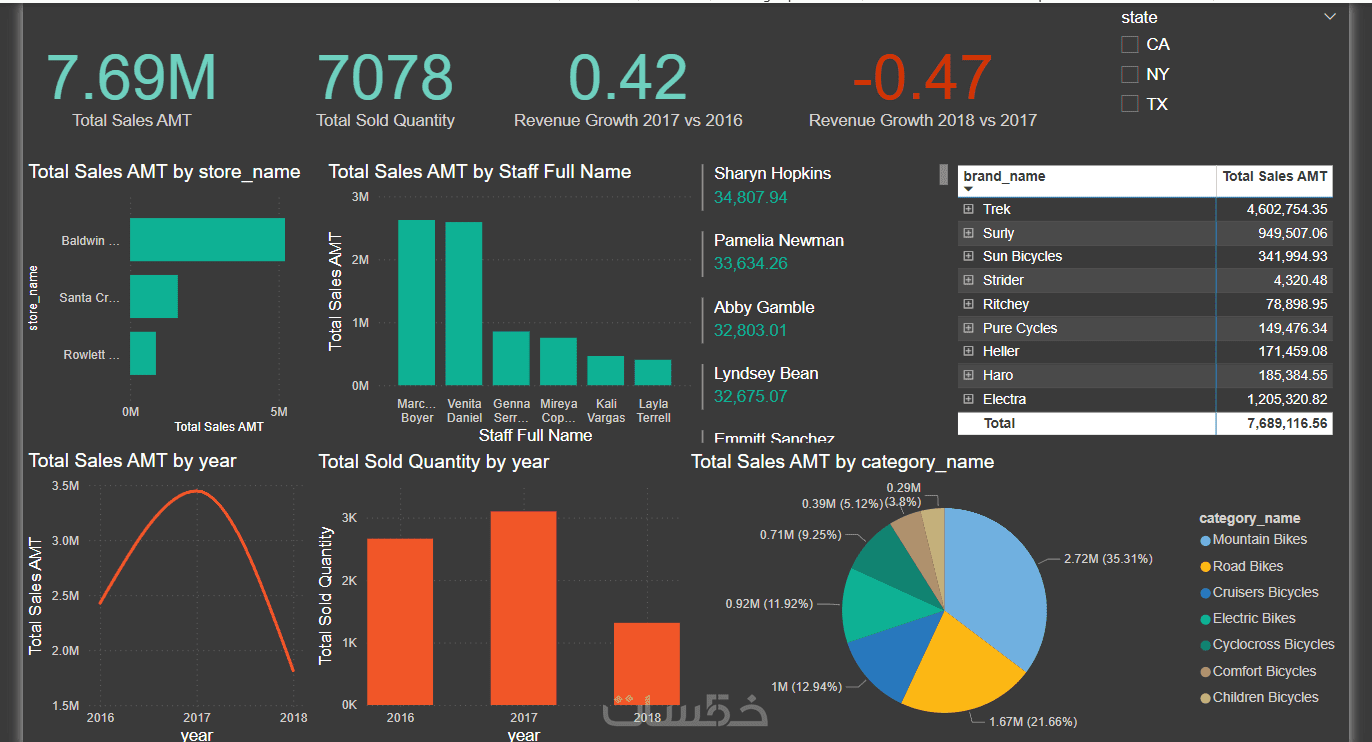This screenshot has width=1372, height=742.
Task: Click the 1,205,320.82 Electra sales cell
Action: [1287, 399]
